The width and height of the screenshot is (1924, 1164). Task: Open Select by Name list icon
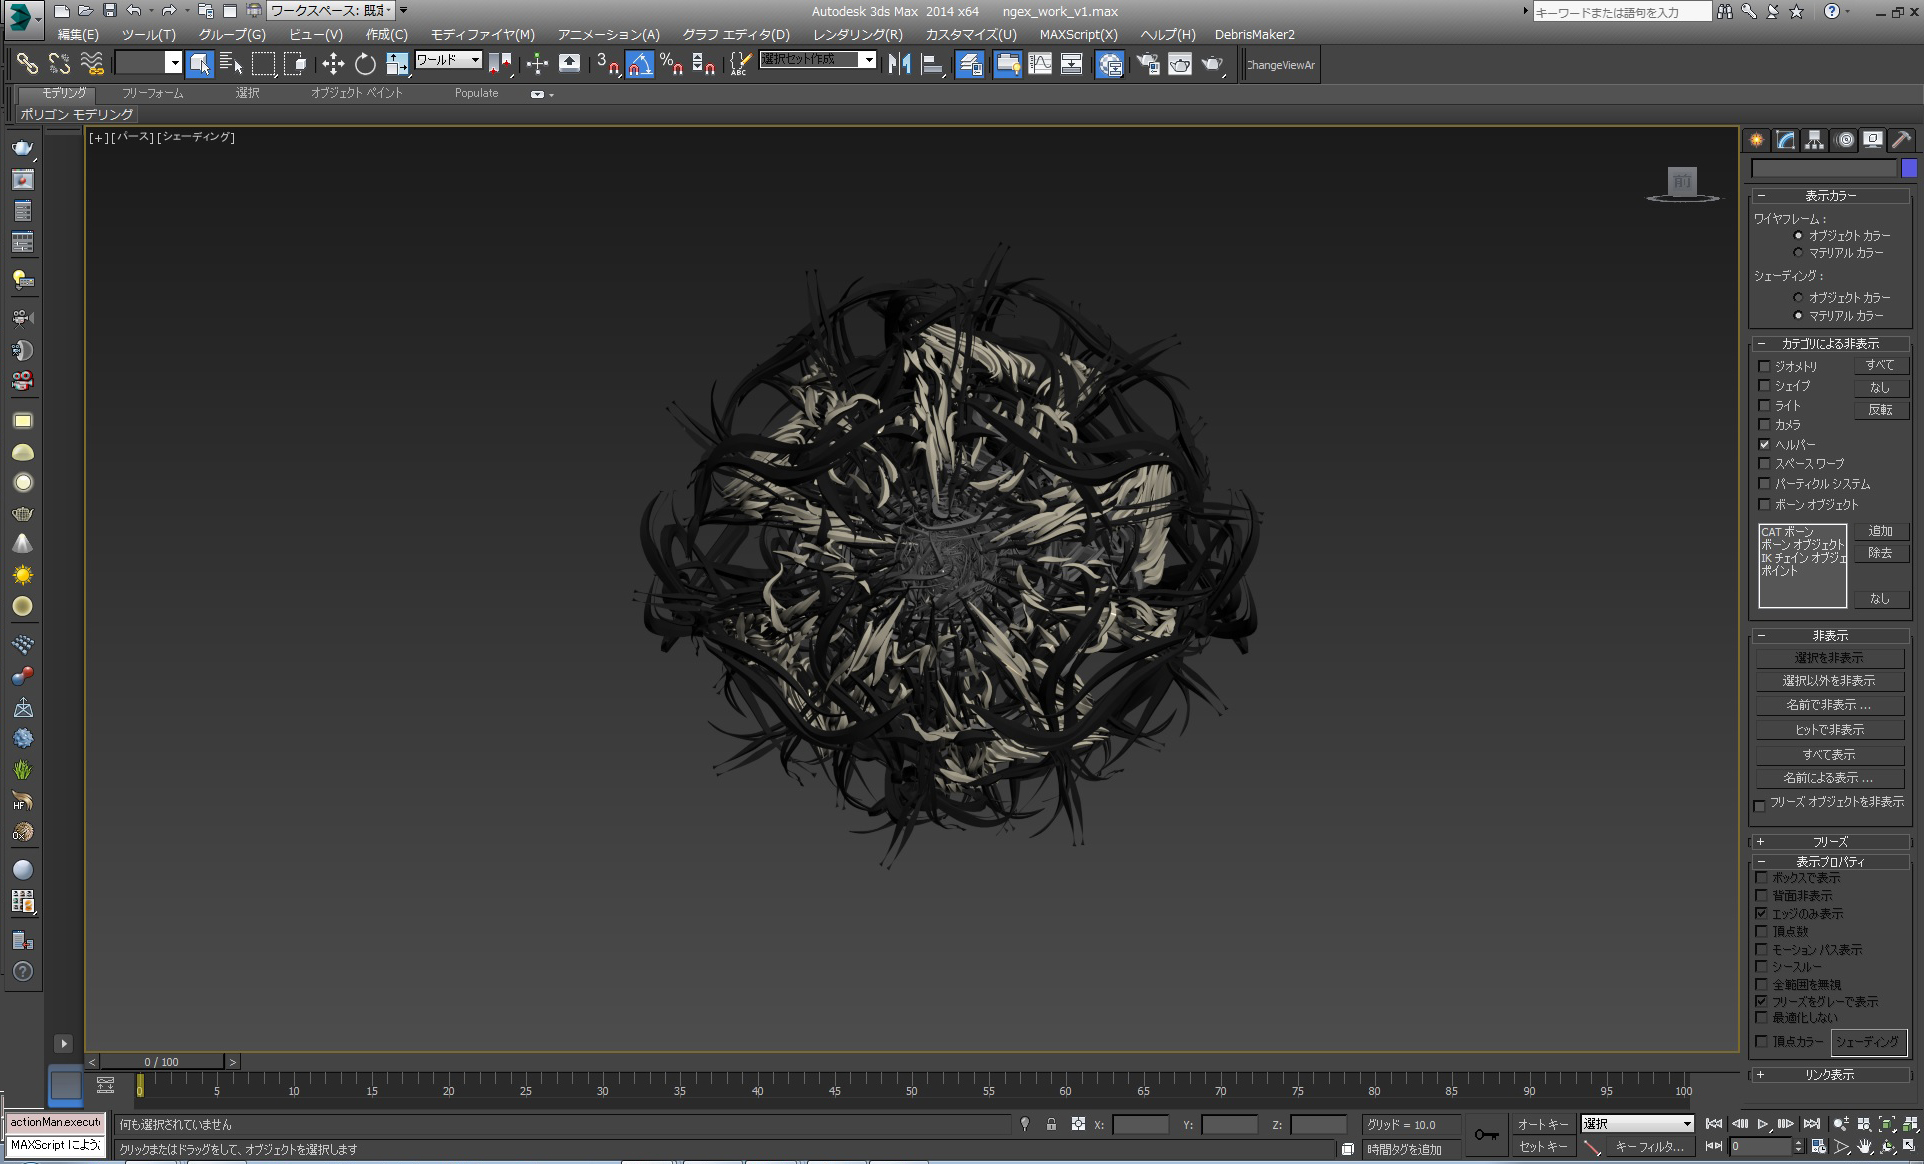(x=232, y=64)
